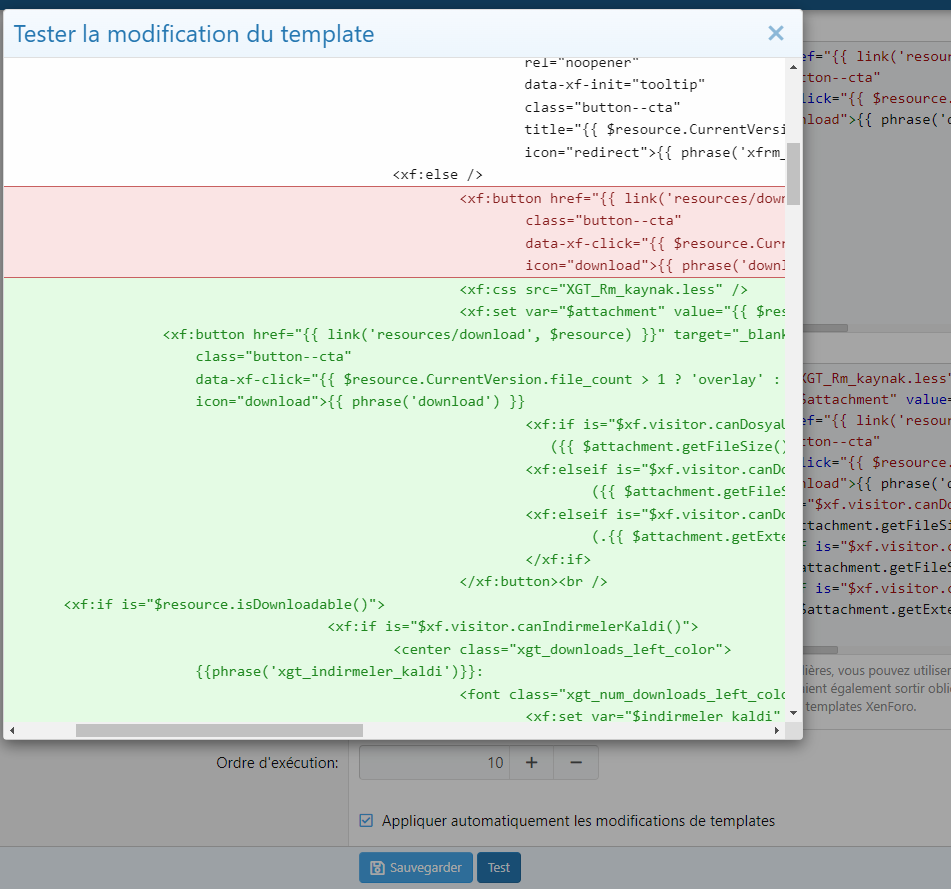Click the floppy disk icon on Sauvegarder
Screen dimensions: 951x889
point(377,868)
